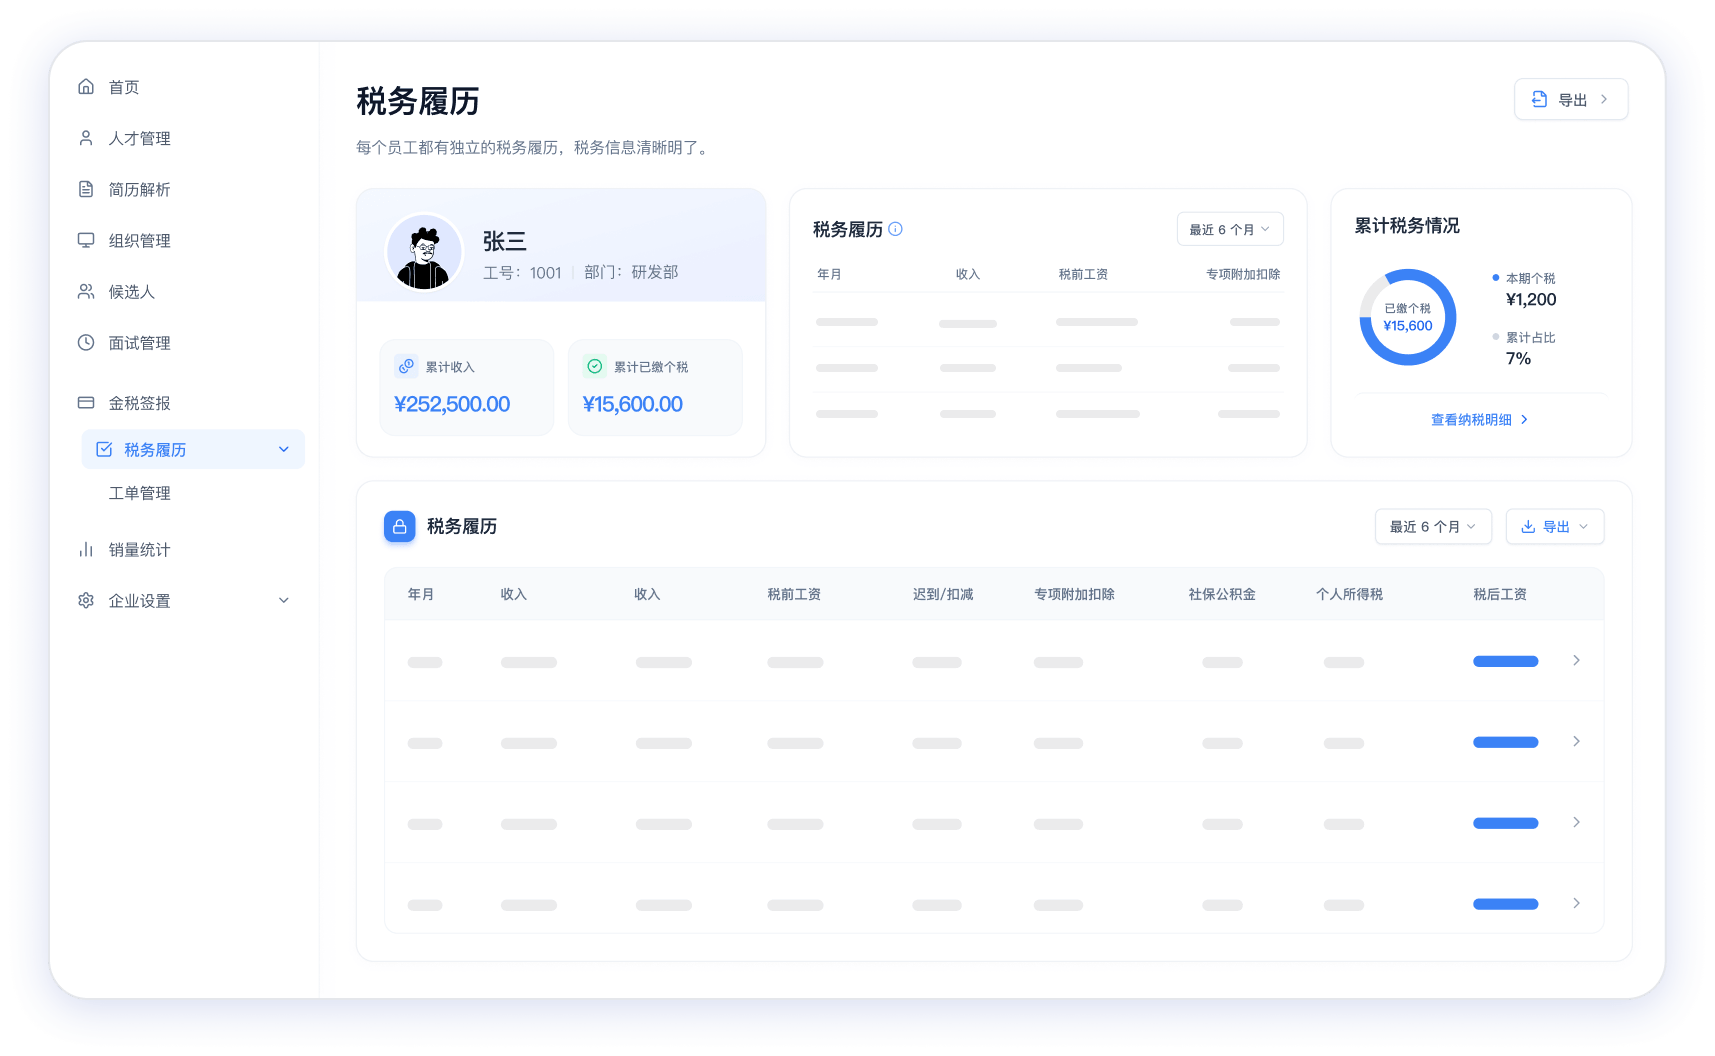Open last table row's chevron arrow

[1576, 903]
